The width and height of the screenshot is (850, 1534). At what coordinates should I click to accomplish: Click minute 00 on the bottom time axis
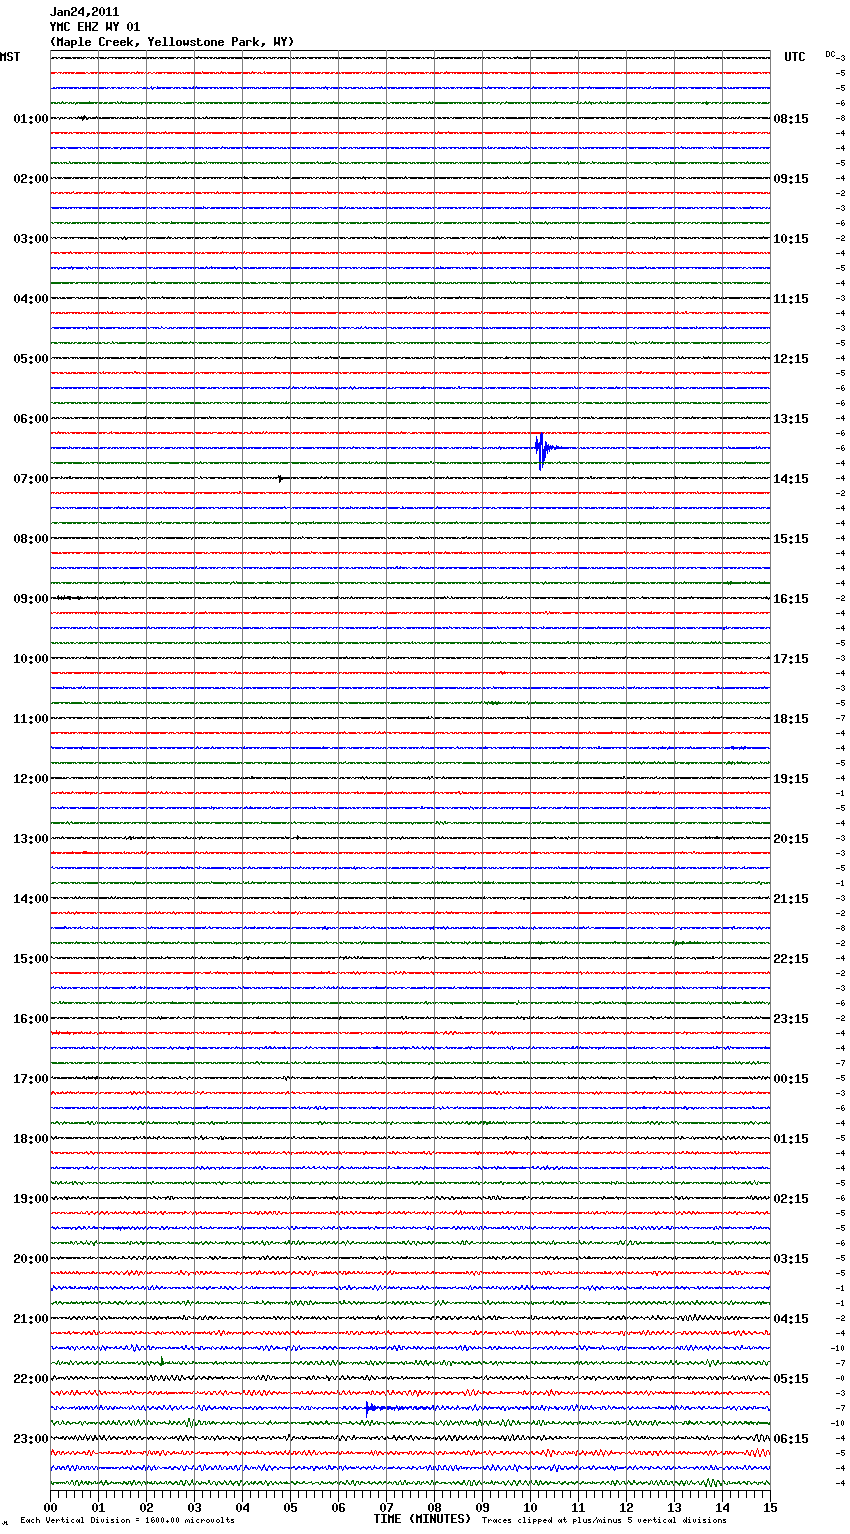(51, 1507)
